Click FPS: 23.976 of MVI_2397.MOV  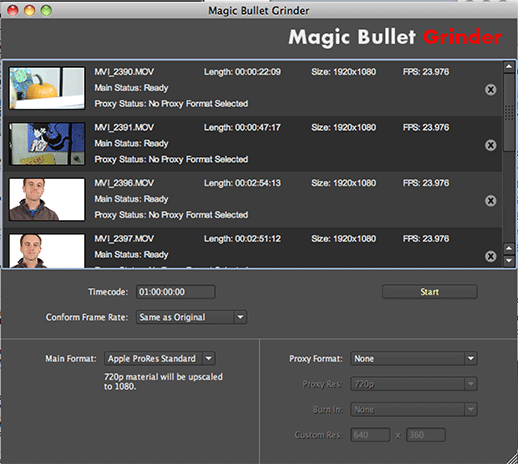pyautogui.click(x=426, y=239)
